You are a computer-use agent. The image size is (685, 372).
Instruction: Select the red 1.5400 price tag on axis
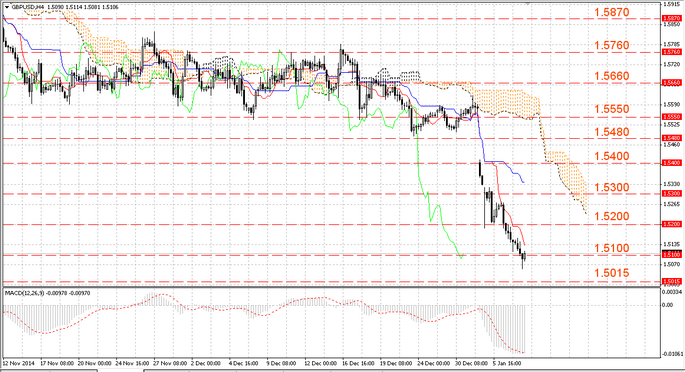[672, 163]
